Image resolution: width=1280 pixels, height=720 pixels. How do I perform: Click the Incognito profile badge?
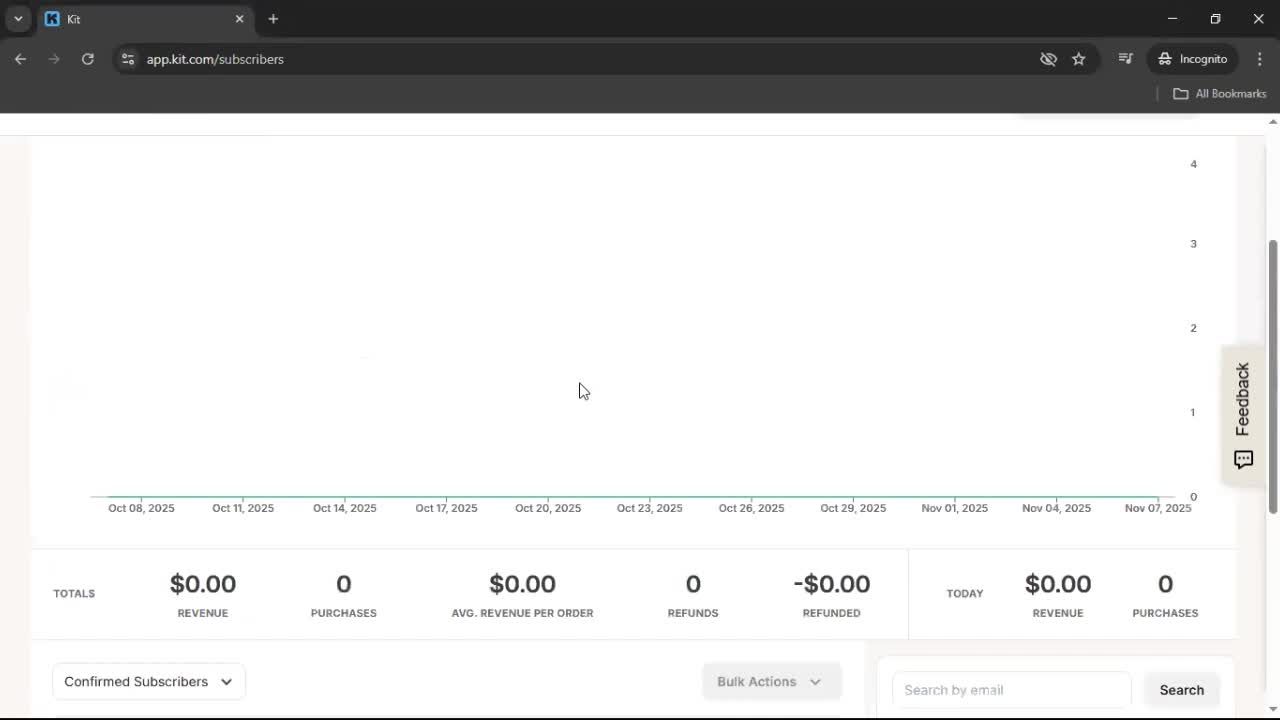[x=1192, y=59]
